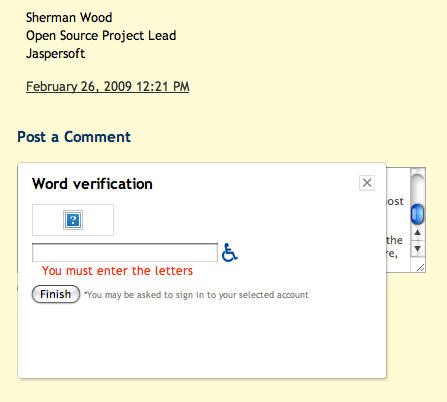Click the blue scrollbar thumb in comment box

pos(418,214)
